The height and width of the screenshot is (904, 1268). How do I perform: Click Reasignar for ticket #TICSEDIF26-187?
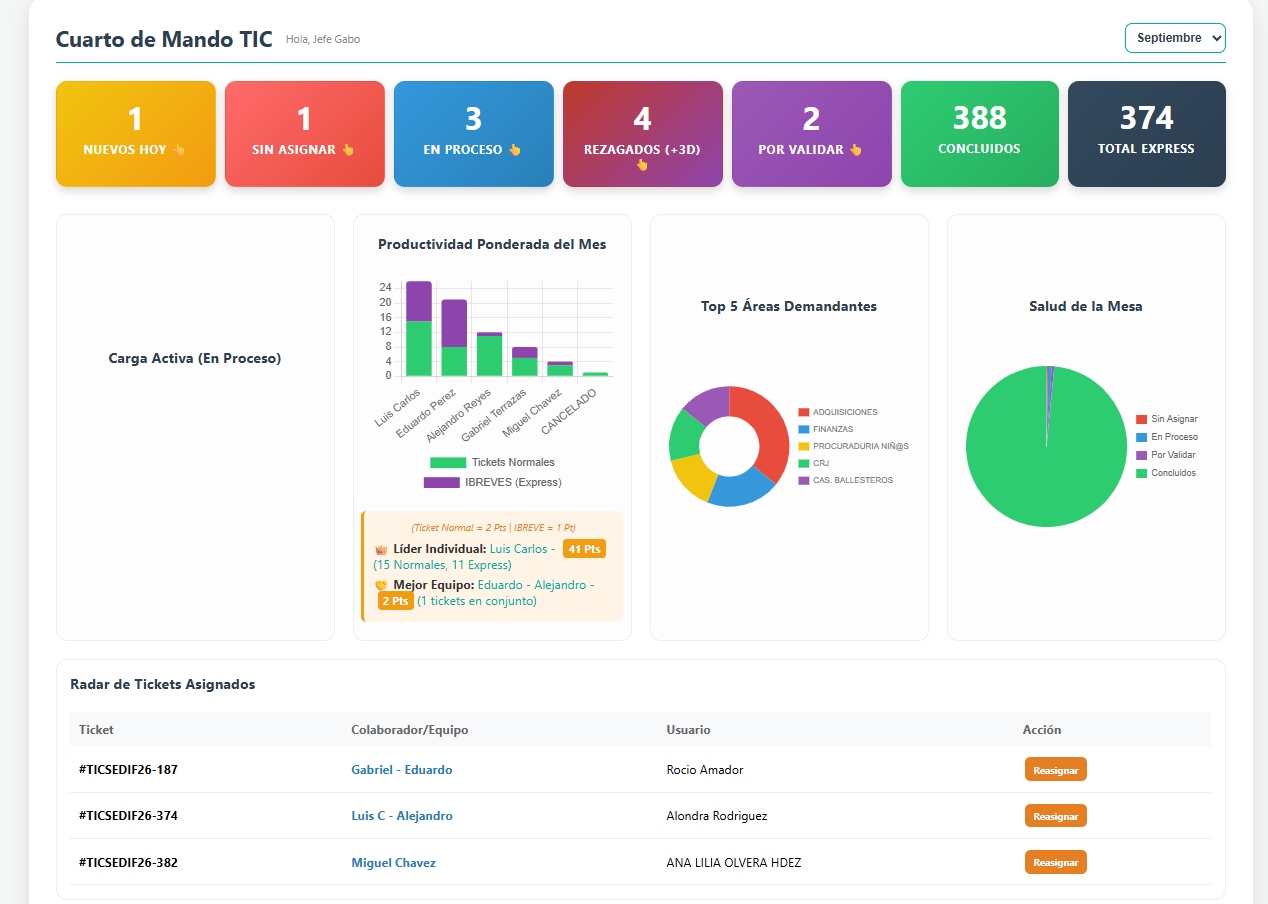[x=1056, y=770]
